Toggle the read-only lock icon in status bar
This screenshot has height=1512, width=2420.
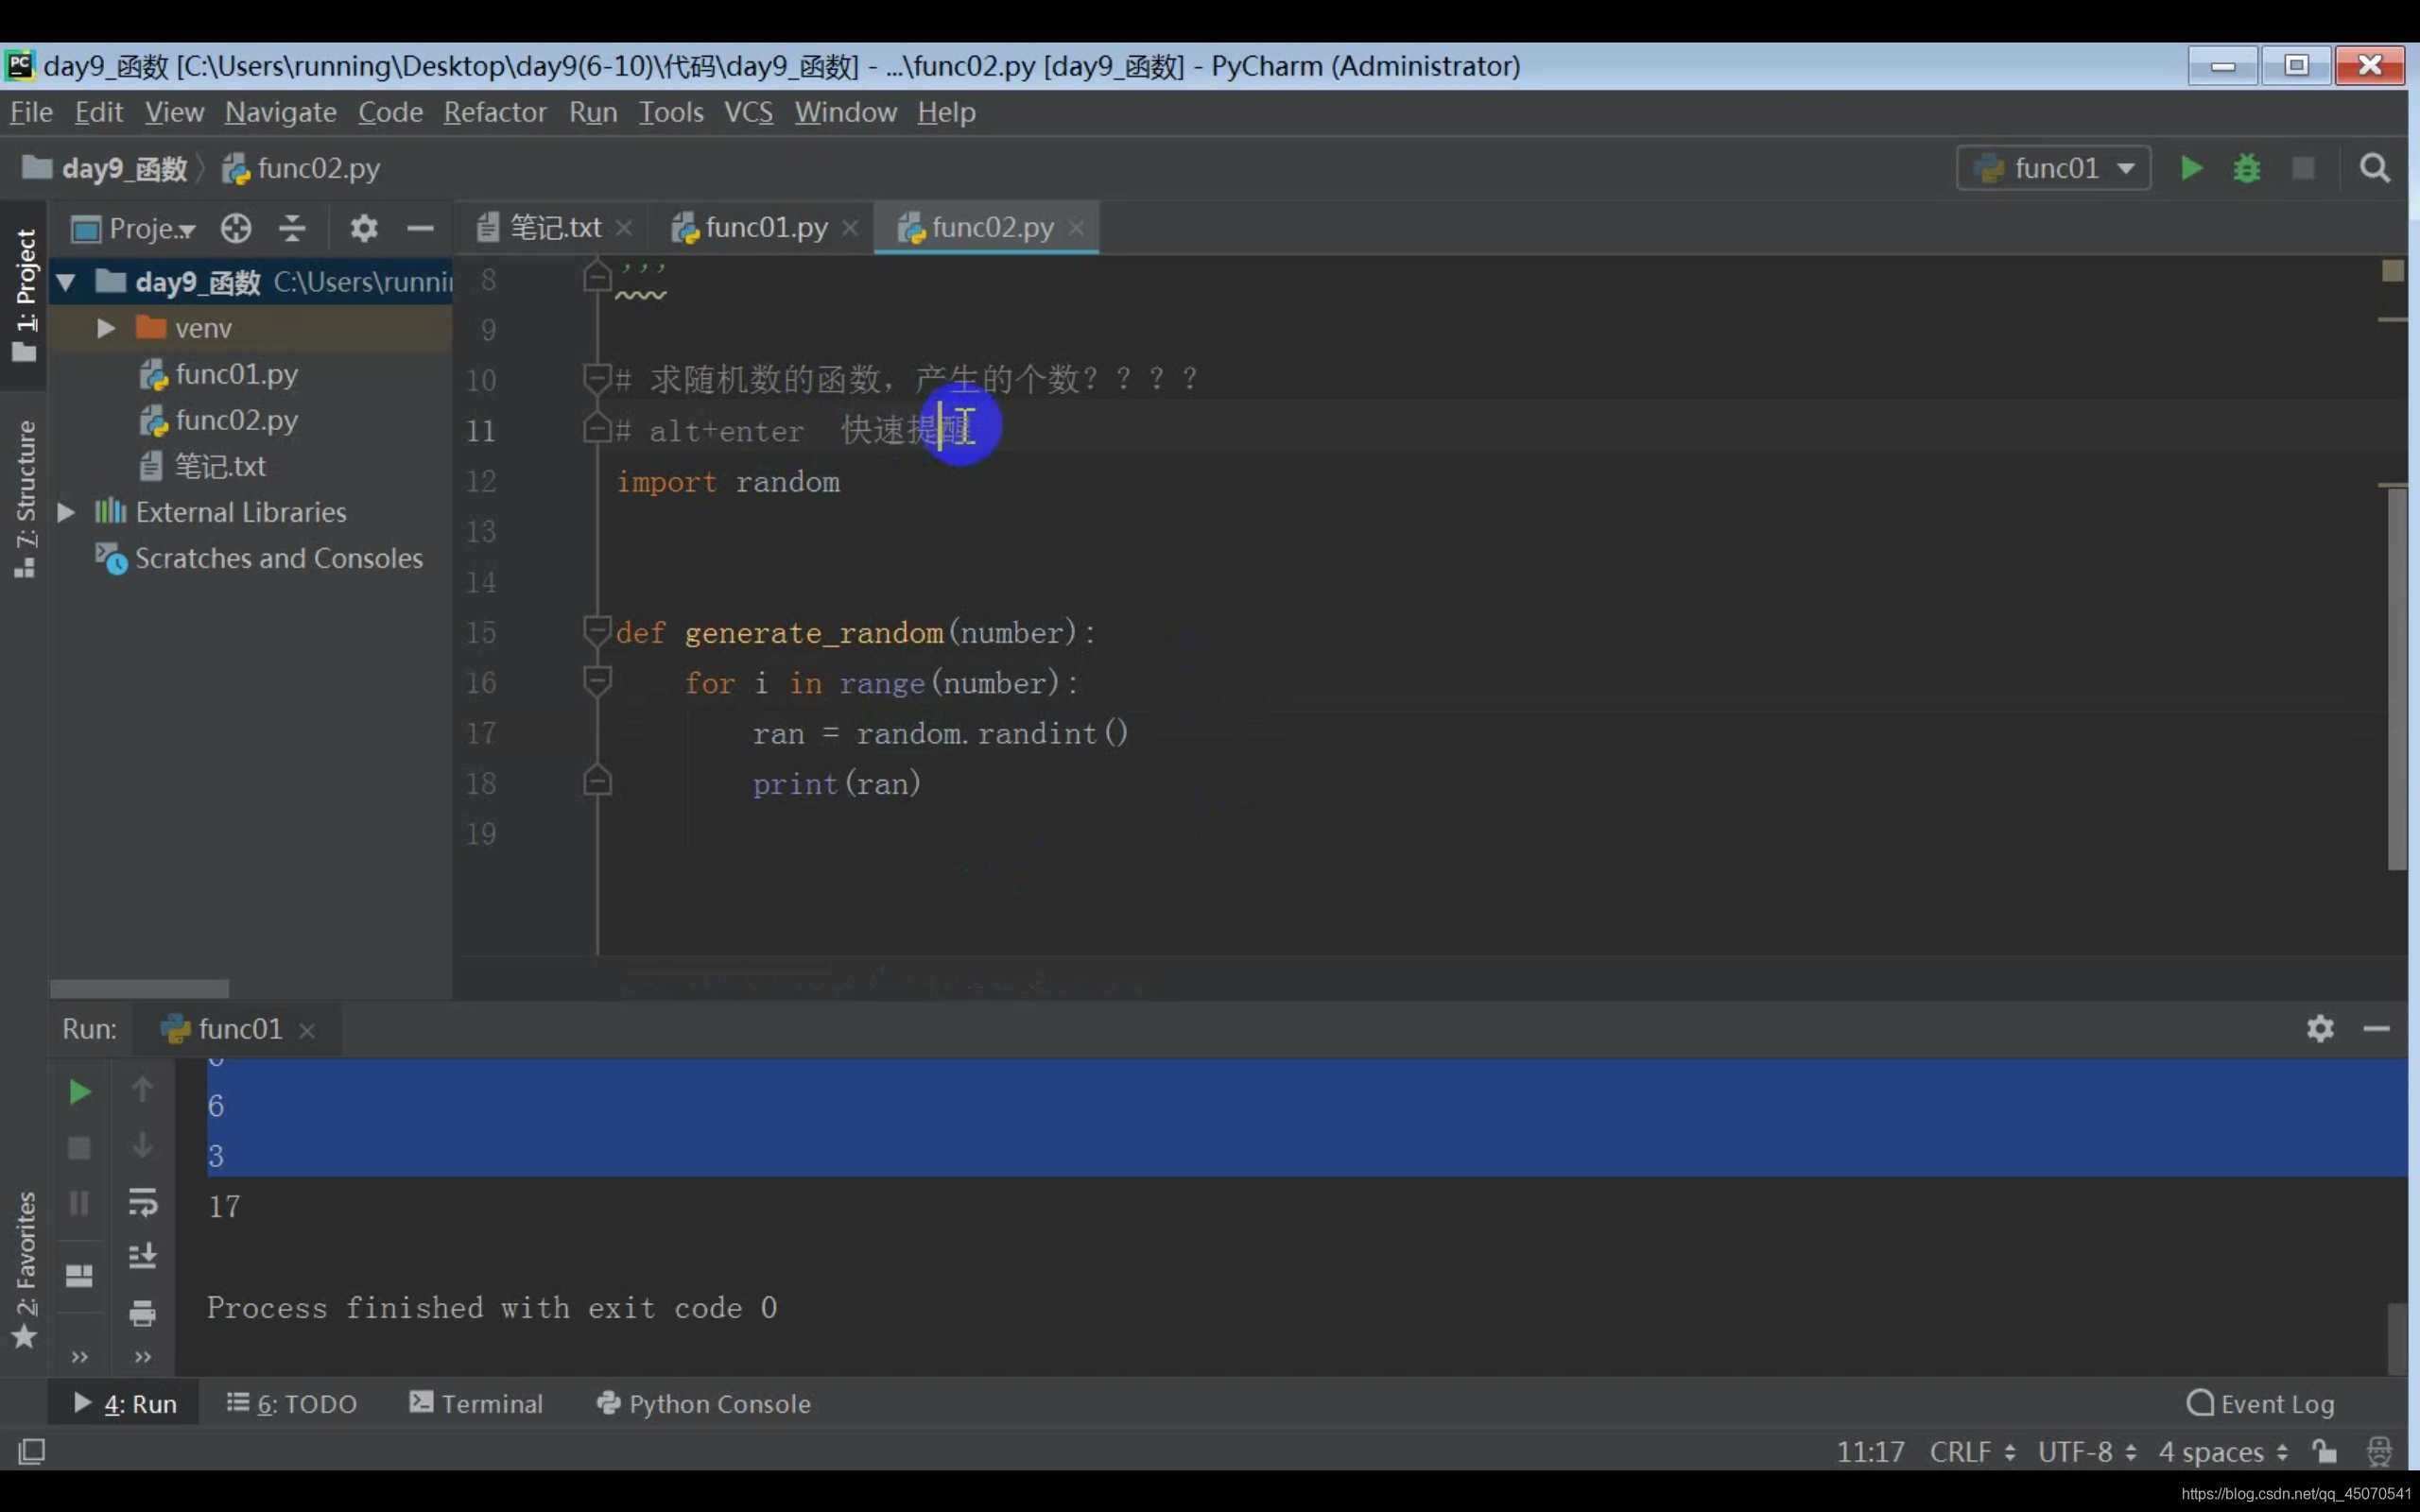tap(2325, 1451)
